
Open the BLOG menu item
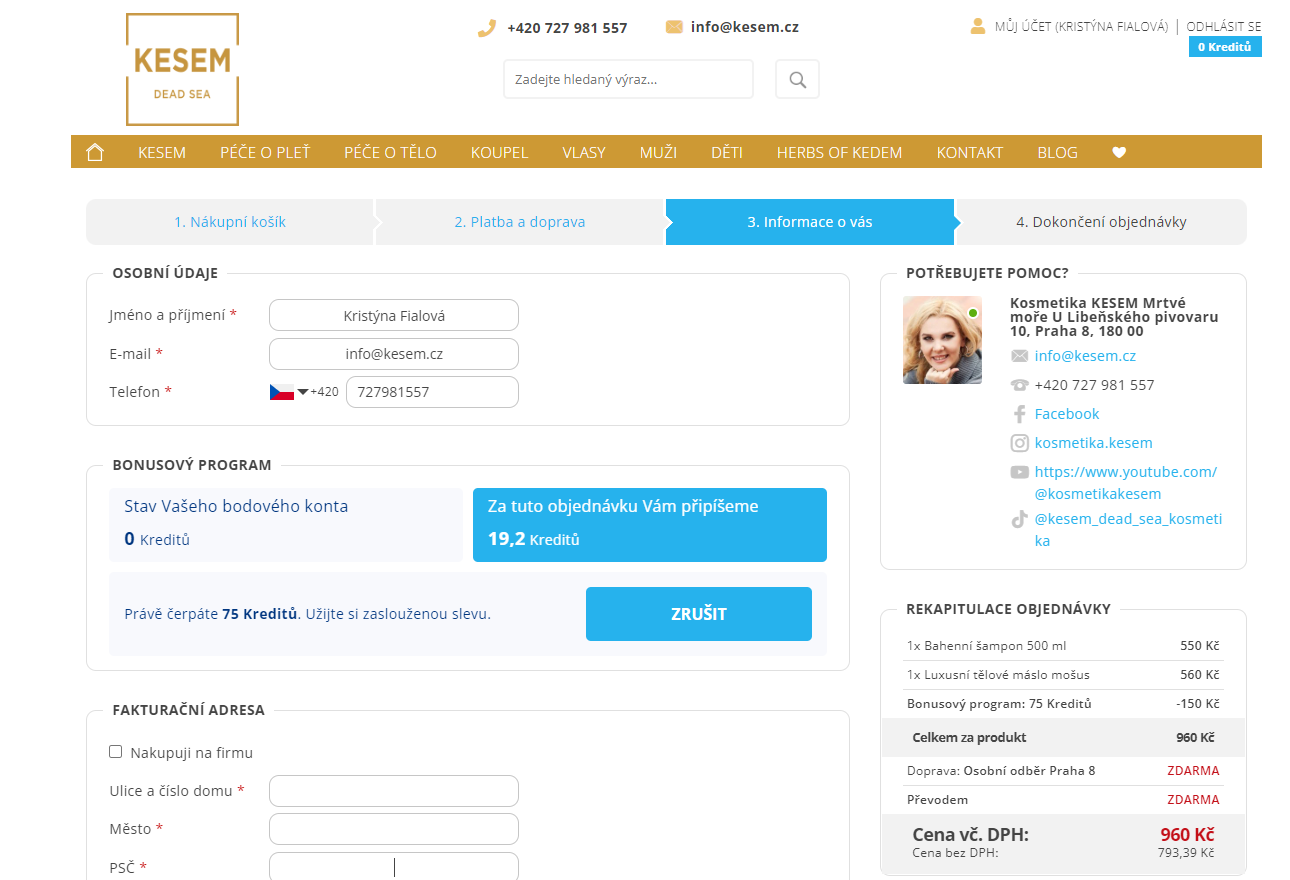[x=1057, y=153]
